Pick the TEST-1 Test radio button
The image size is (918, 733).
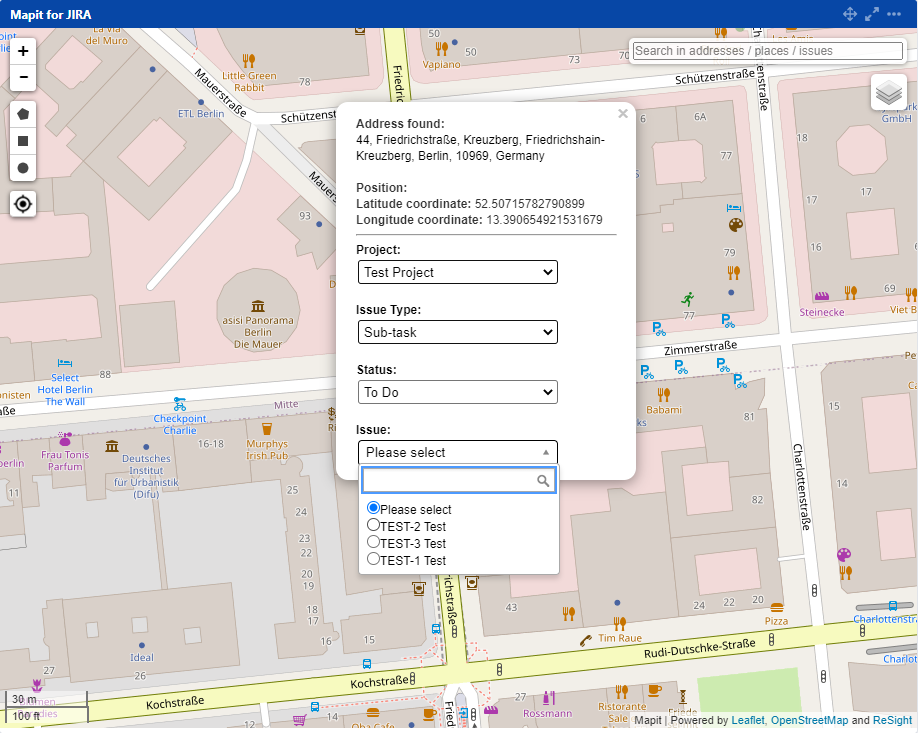point(374,560)
